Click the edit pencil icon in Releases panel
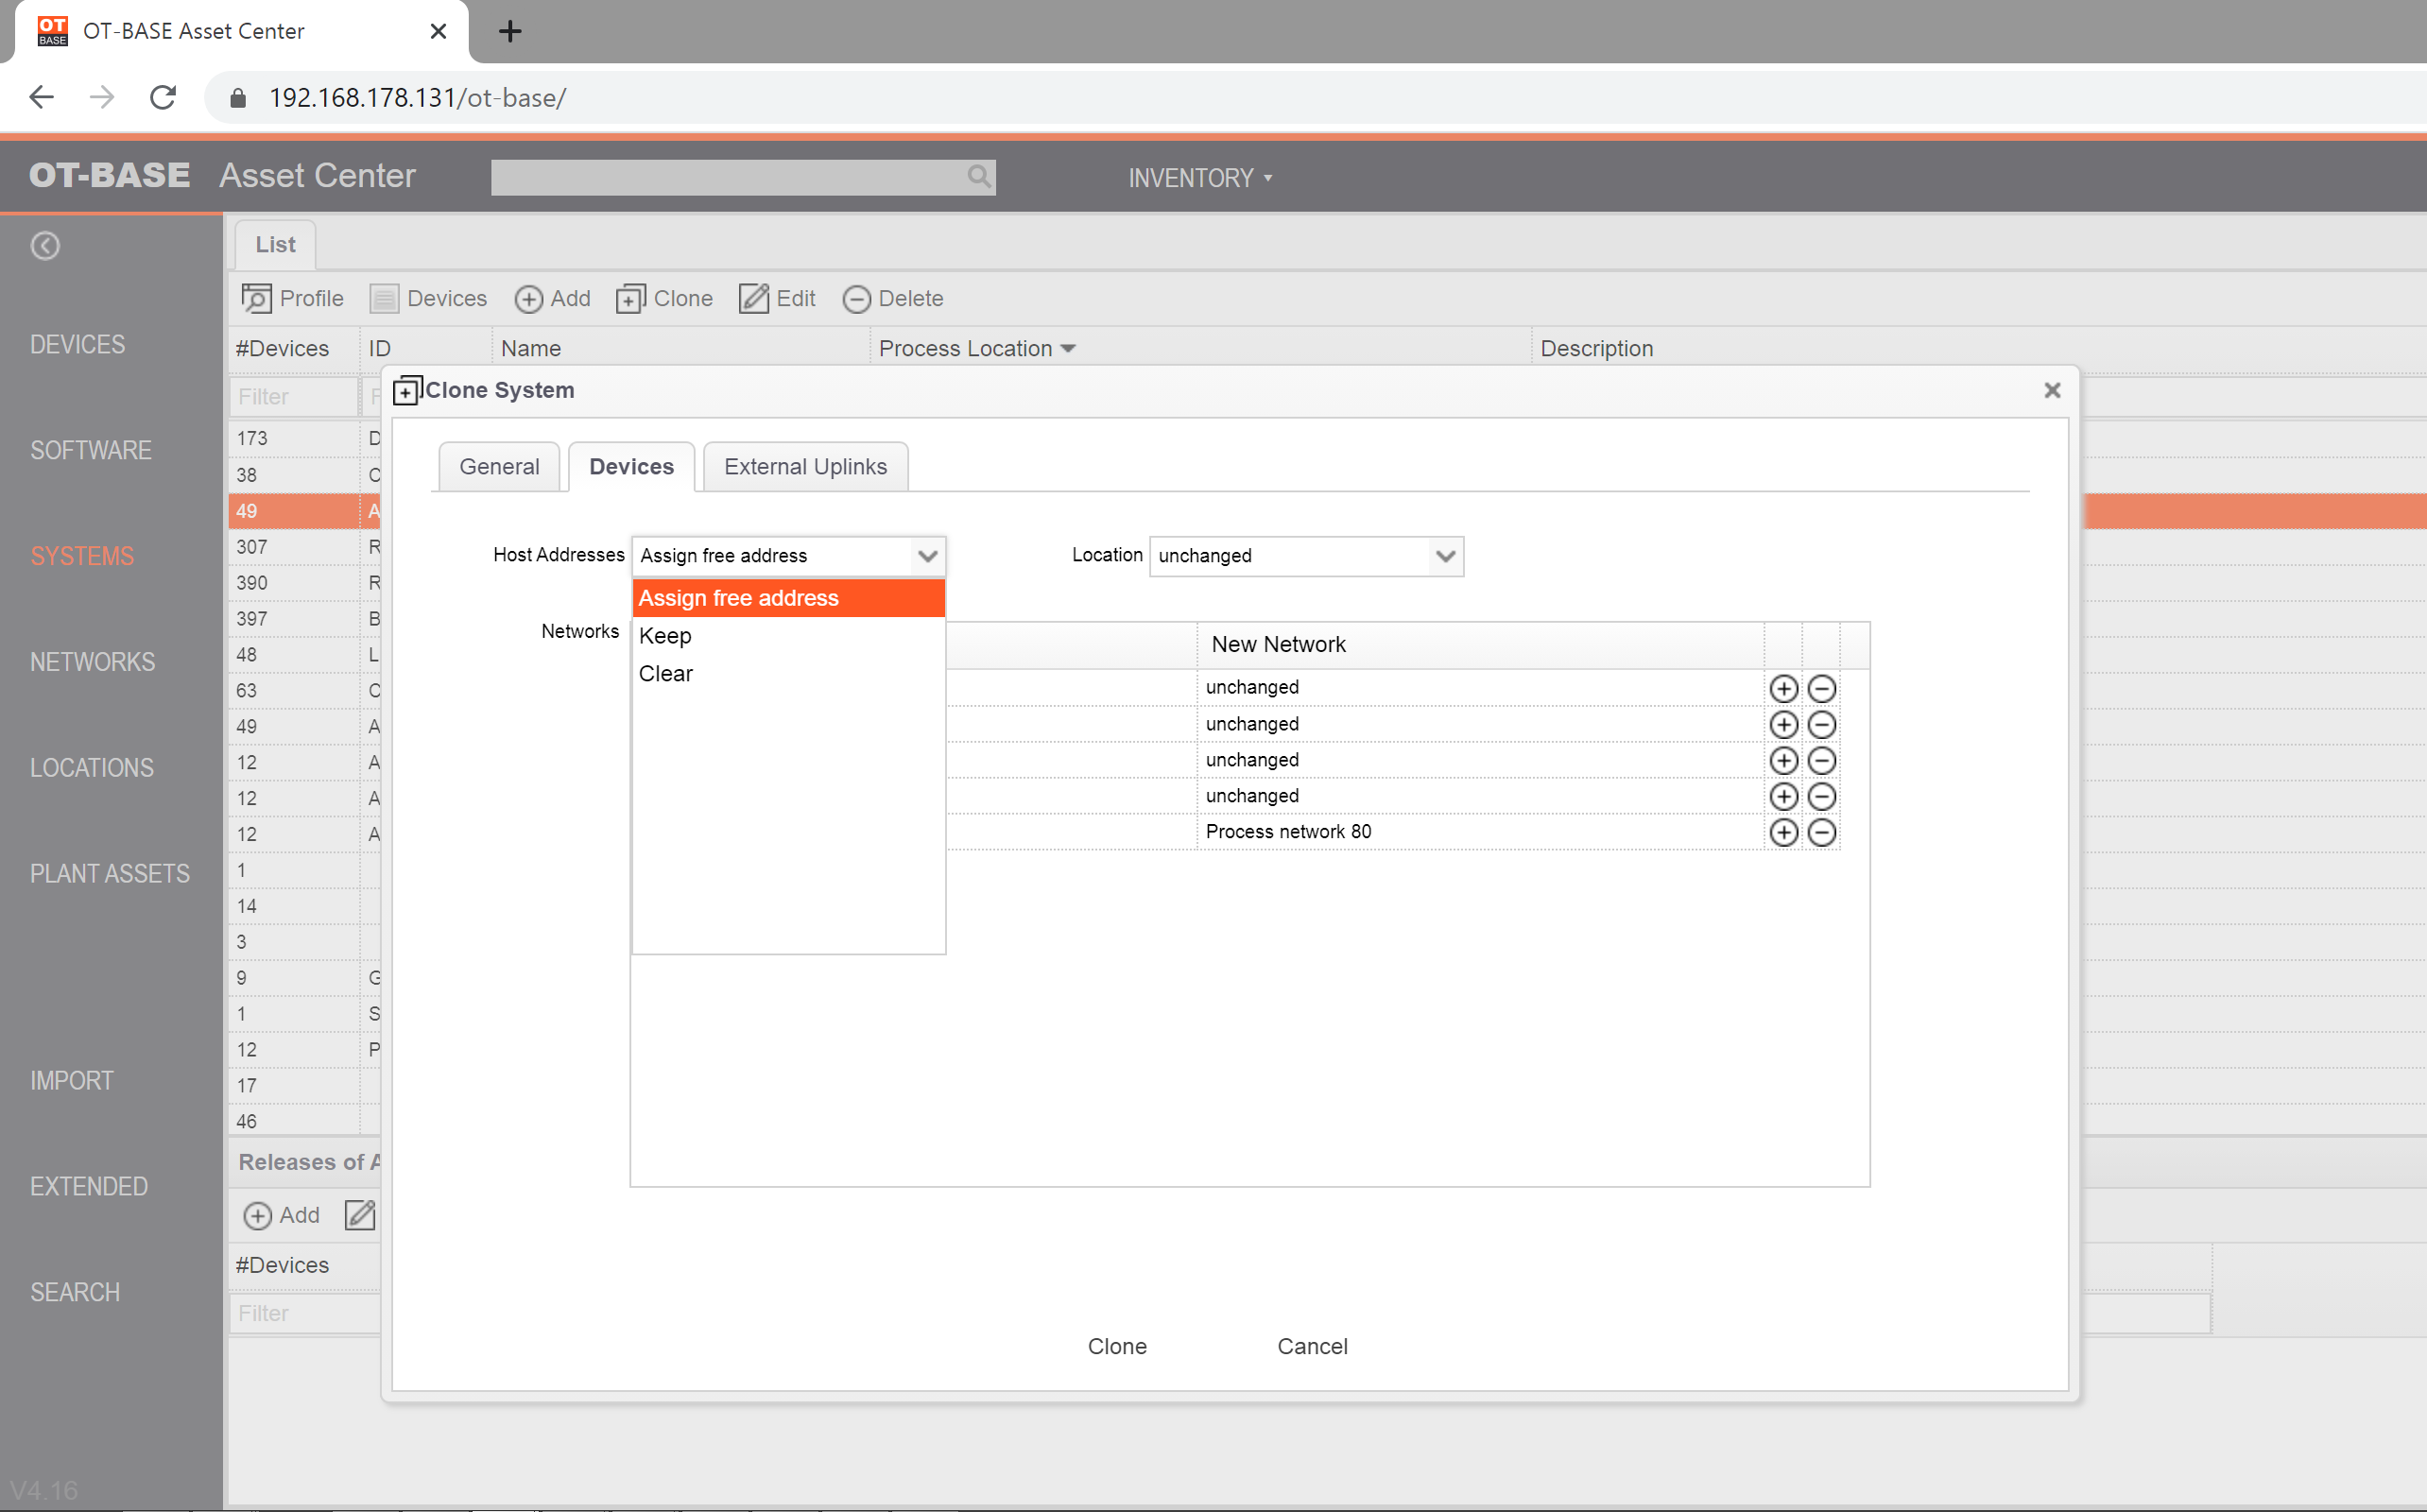The image size is (2427, 1512). 359,1215
